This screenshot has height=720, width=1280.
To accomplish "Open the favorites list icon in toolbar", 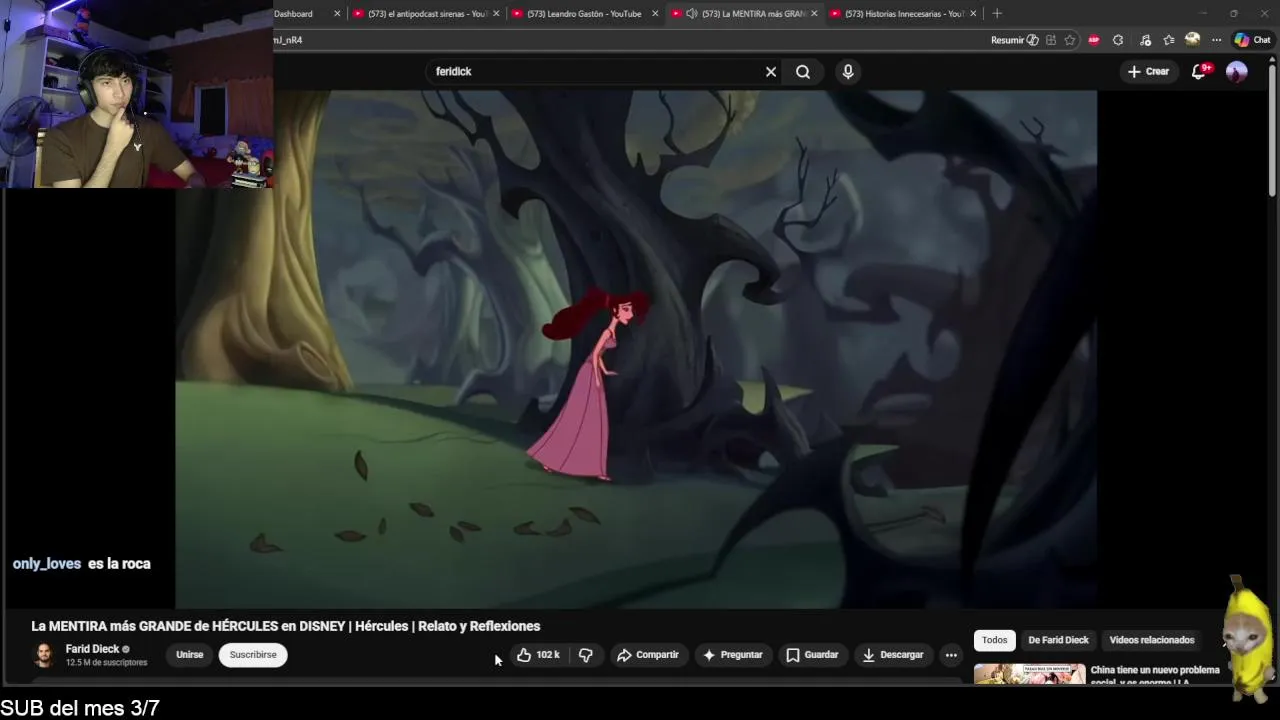I will (1168, 40).
